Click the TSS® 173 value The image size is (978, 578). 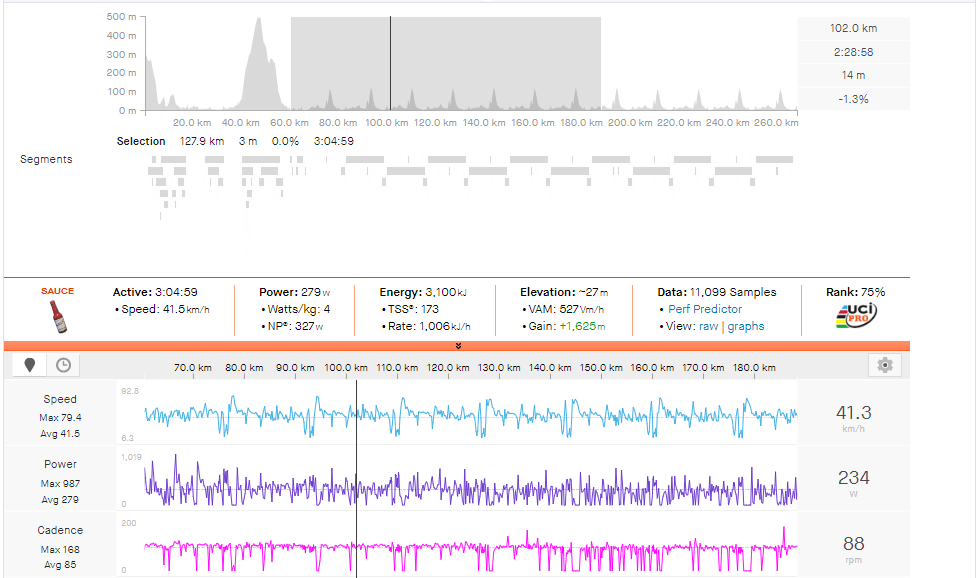(x=412, y=309)
